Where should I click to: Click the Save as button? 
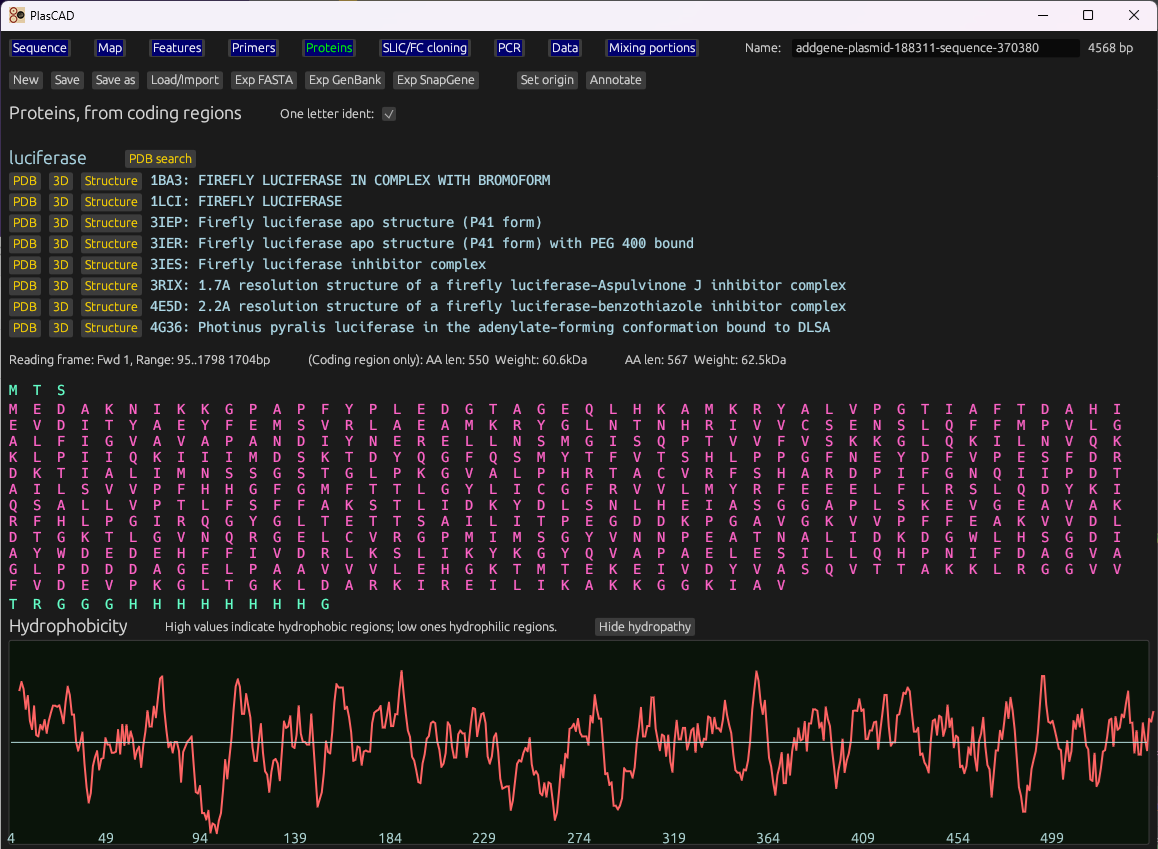[x=115, y=80]
